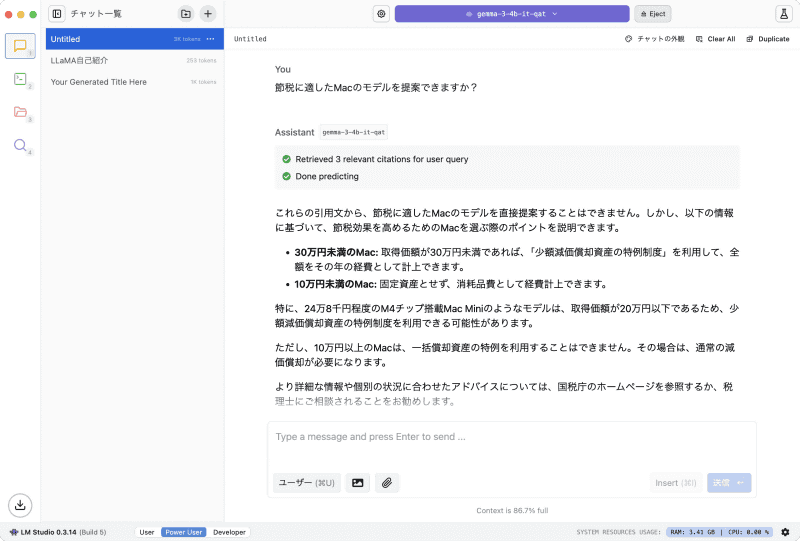Open Your Generated Title Here chat

(135, 82)
